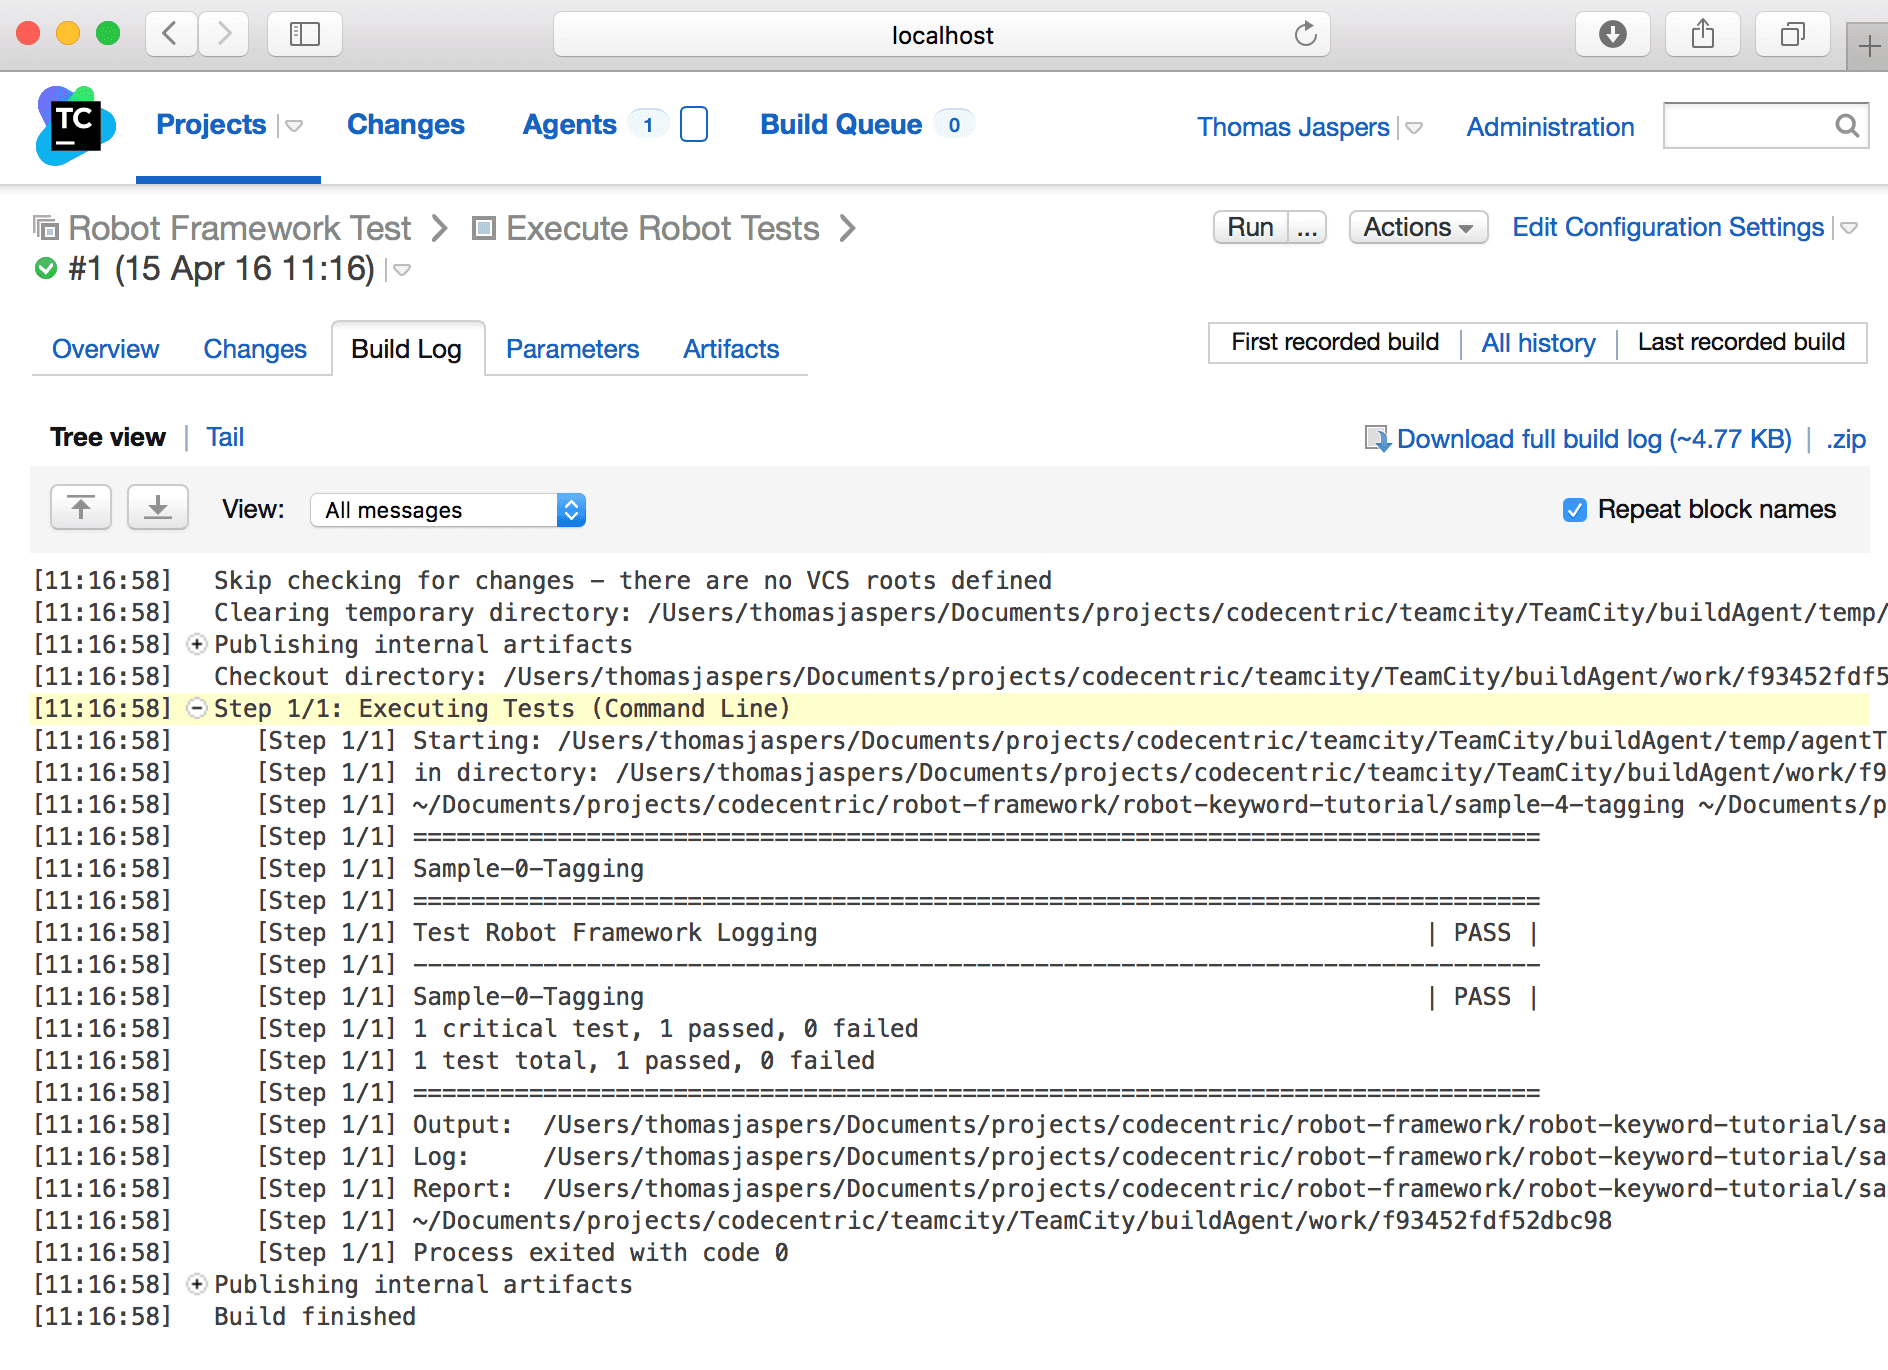Image resolution: width=1888 pixels, height=1370 pixels.
Task: Expand the Projects dropdown arrow
Action: (294, 126)
